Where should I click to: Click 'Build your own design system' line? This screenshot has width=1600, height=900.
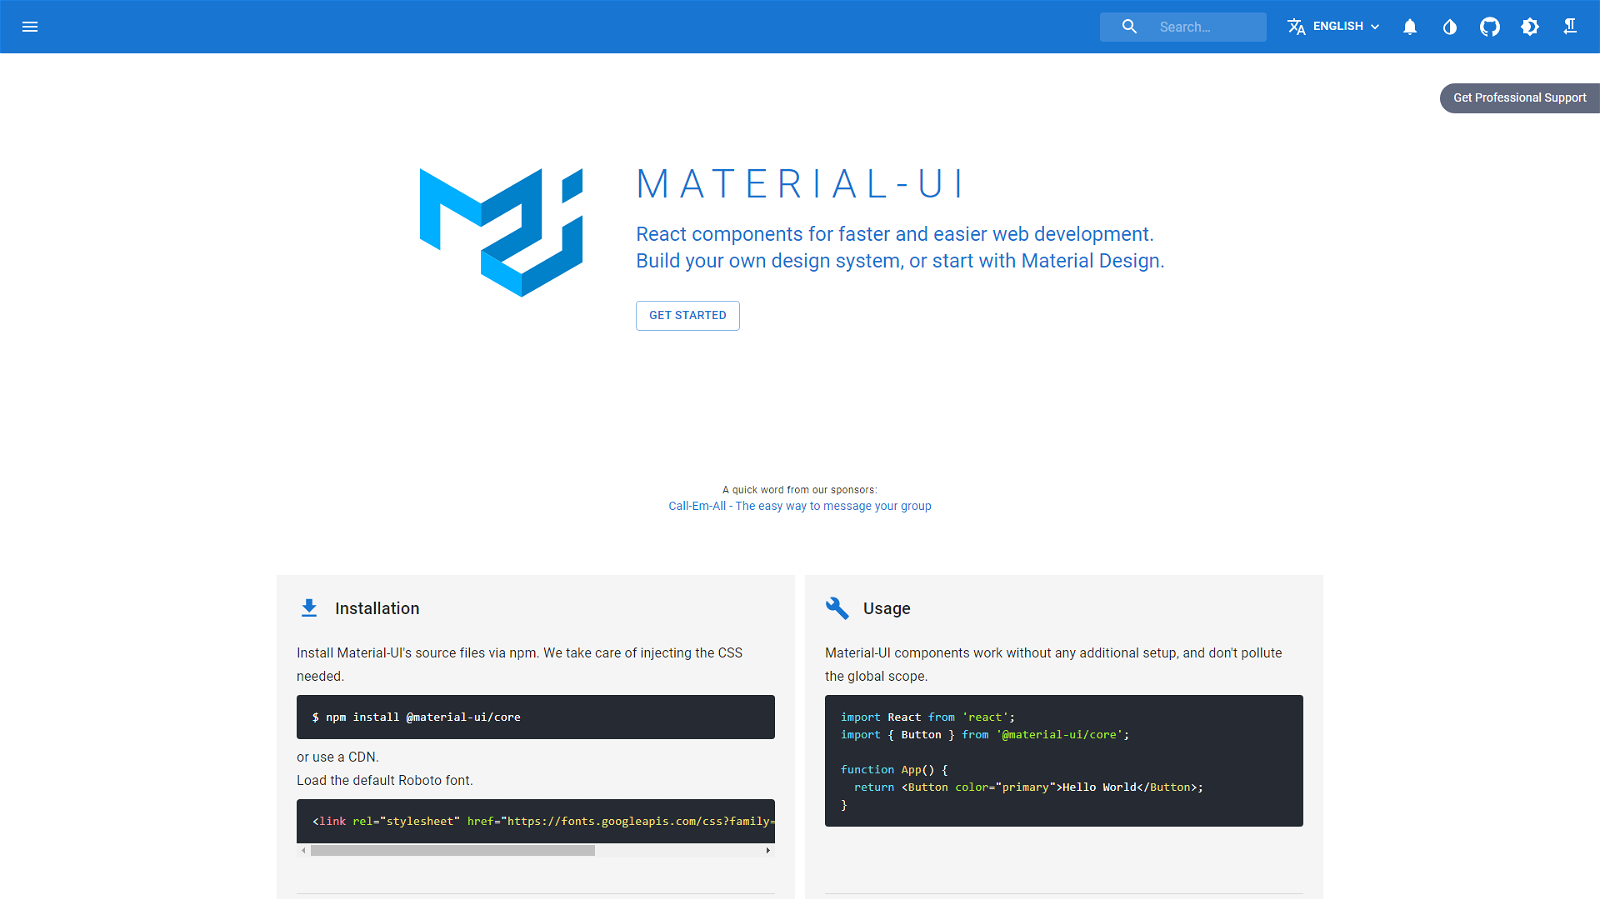point(900,261)
